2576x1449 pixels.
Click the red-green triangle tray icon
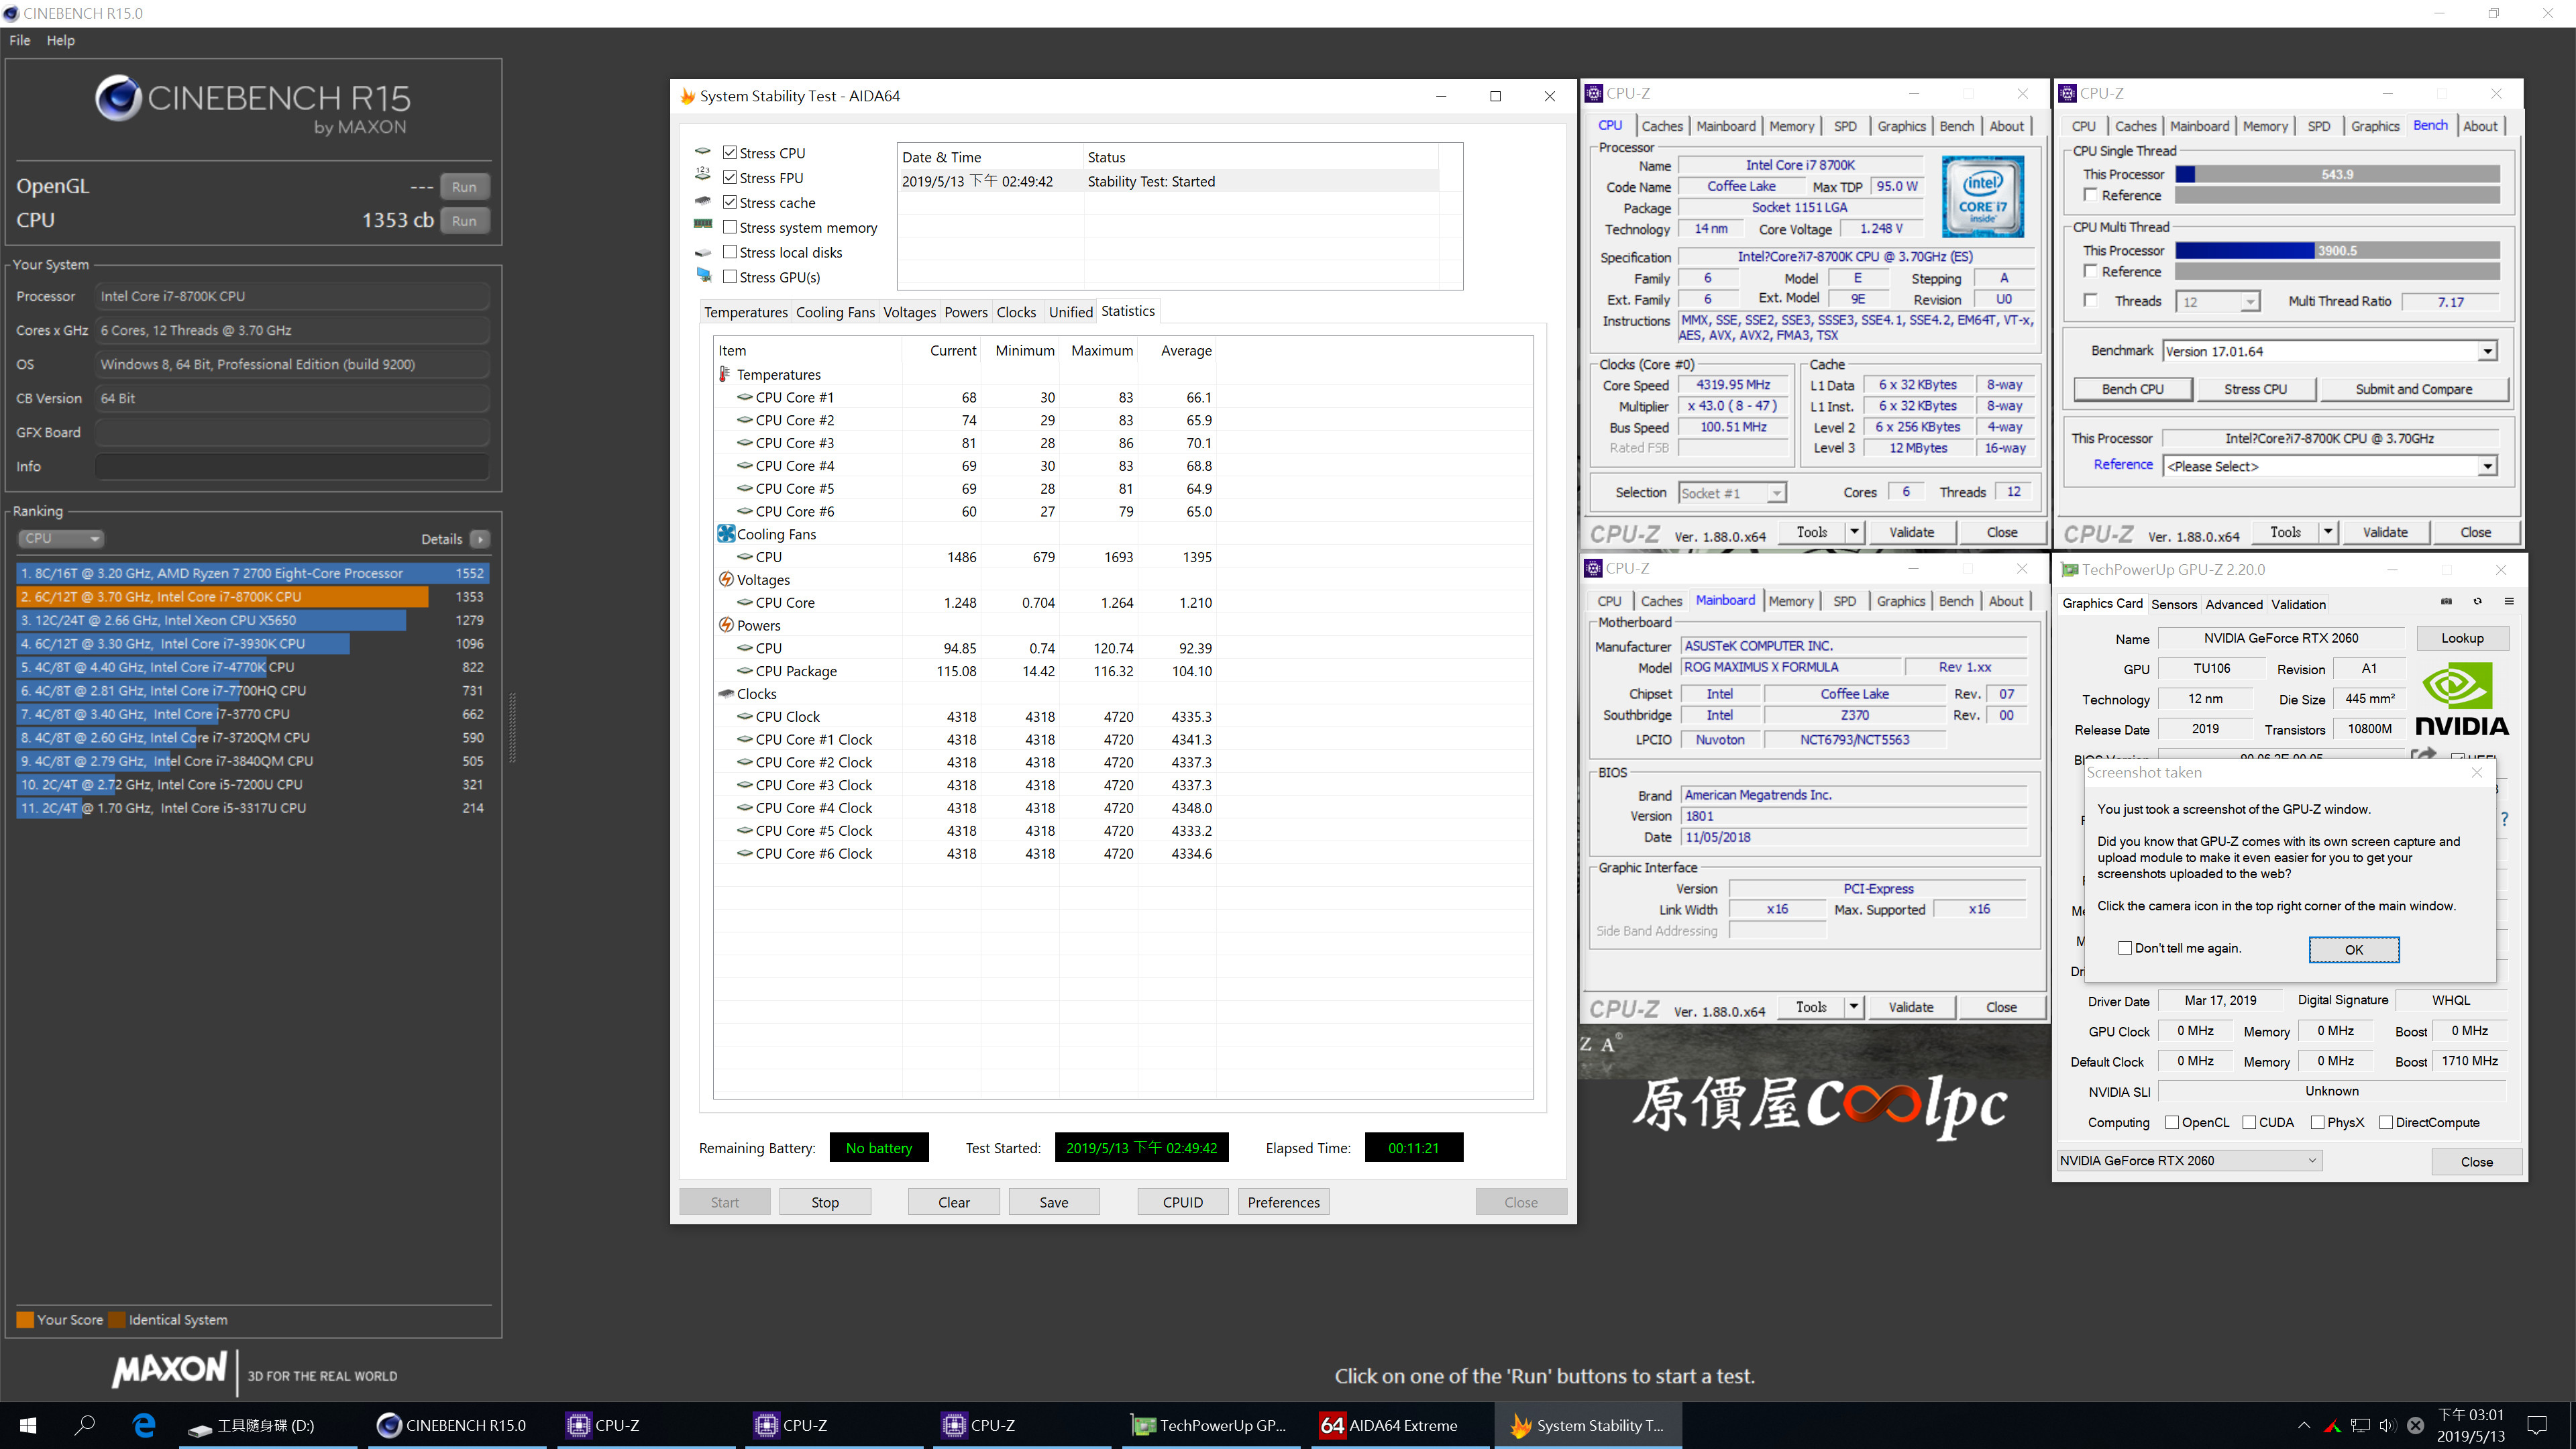(x=2332, y=1426)
